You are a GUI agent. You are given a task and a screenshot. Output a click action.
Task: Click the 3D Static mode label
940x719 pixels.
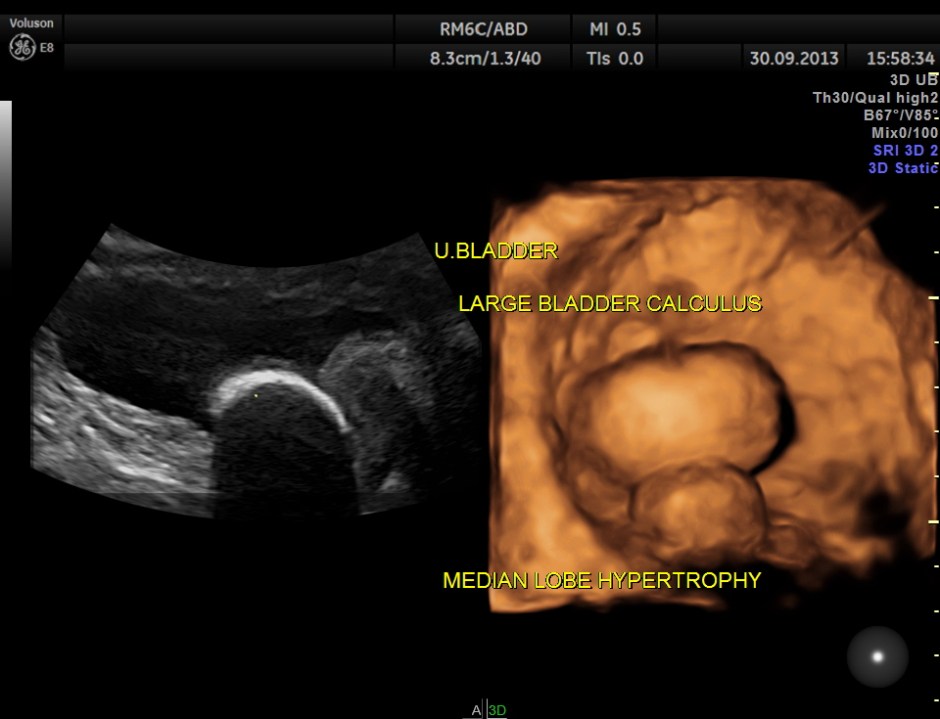(x=902, y=168)
